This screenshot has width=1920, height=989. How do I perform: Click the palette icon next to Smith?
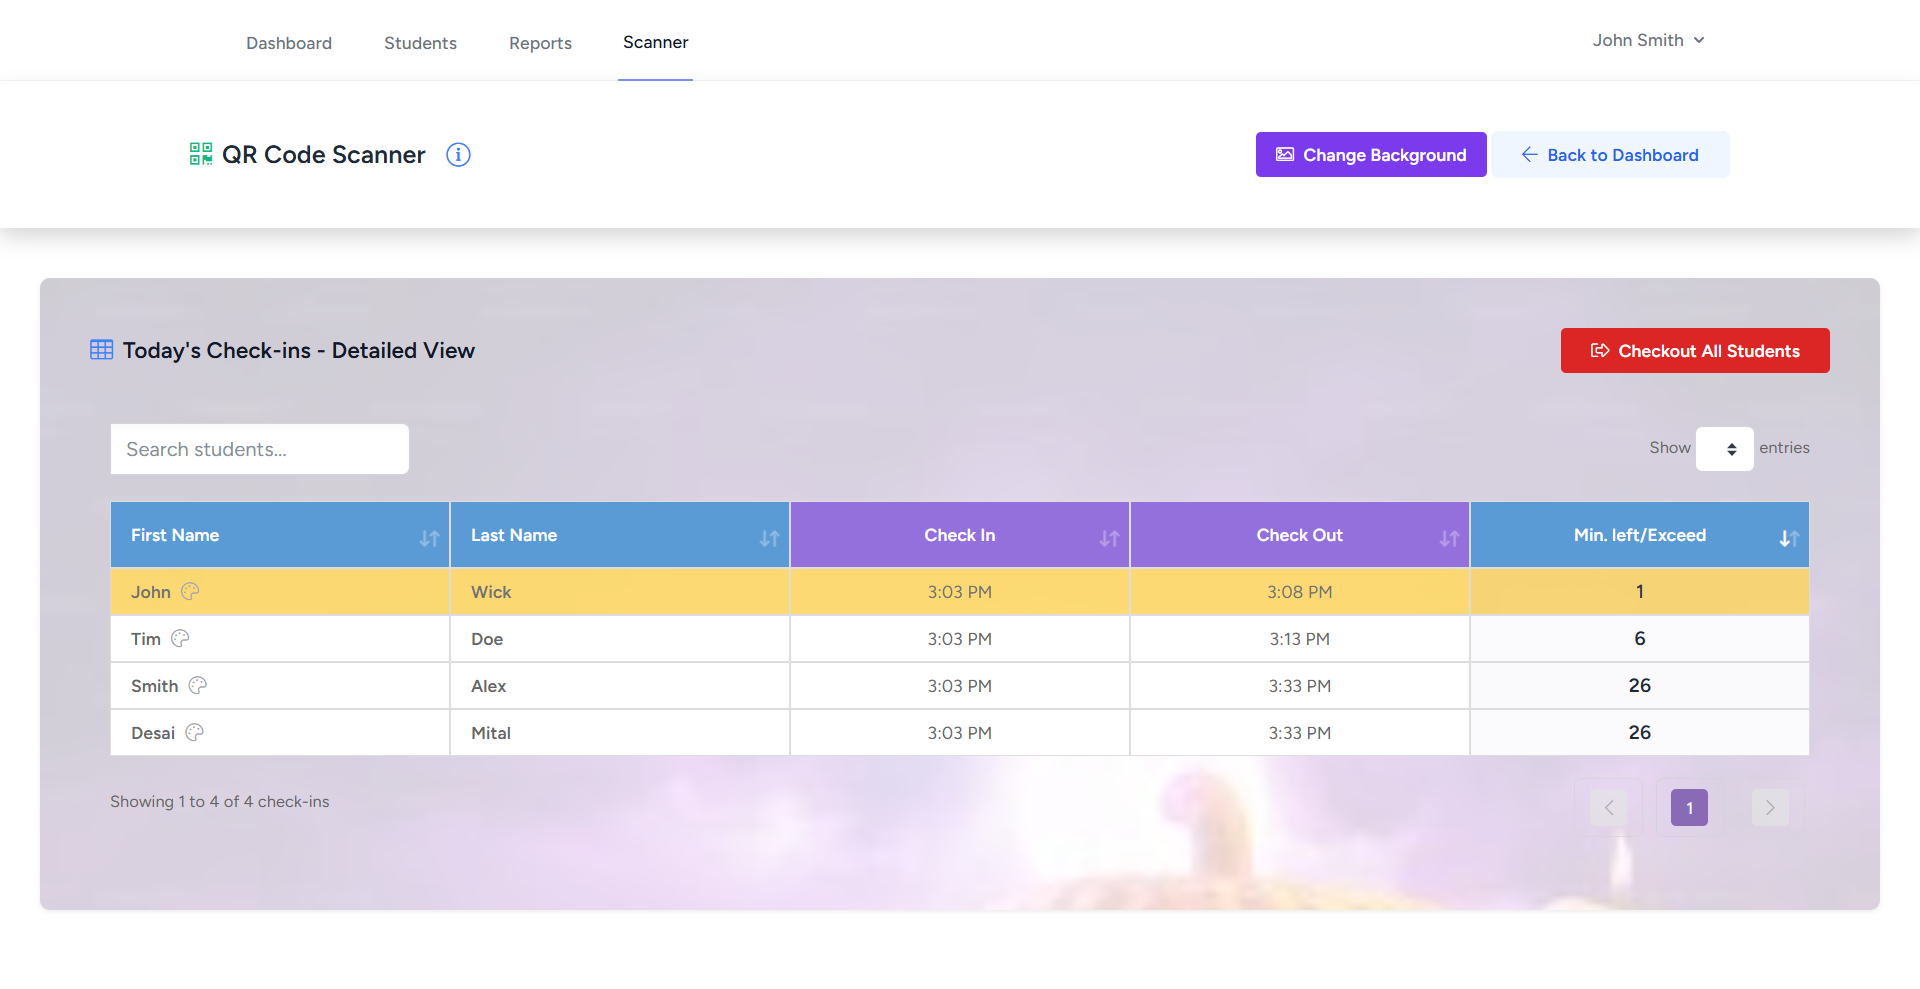tap(198, 686)
